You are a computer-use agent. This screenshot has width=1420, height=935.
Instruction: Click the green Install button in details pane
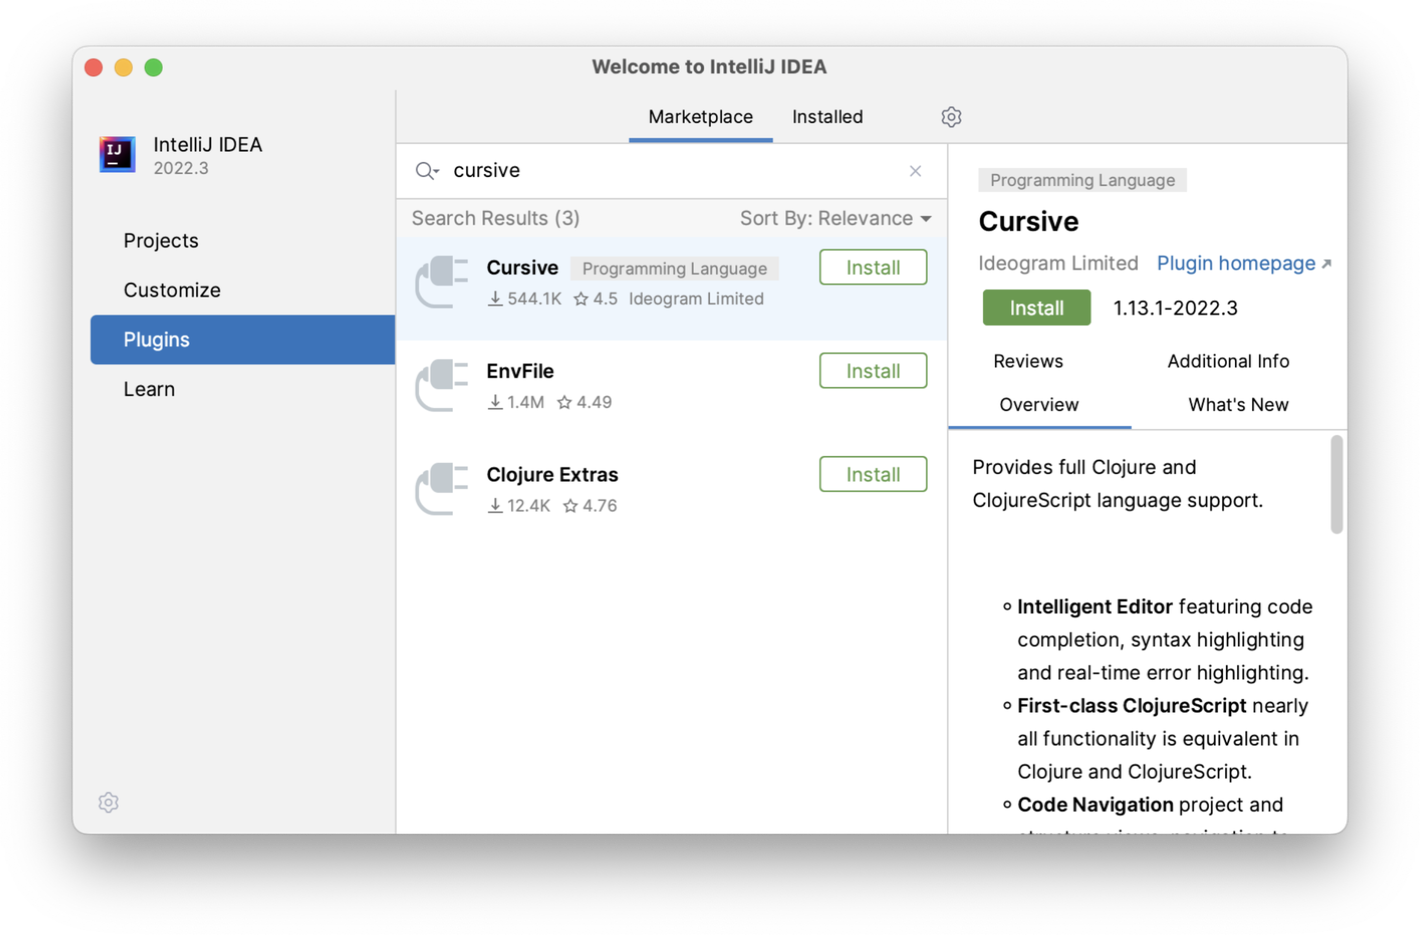pos(1036,308)
